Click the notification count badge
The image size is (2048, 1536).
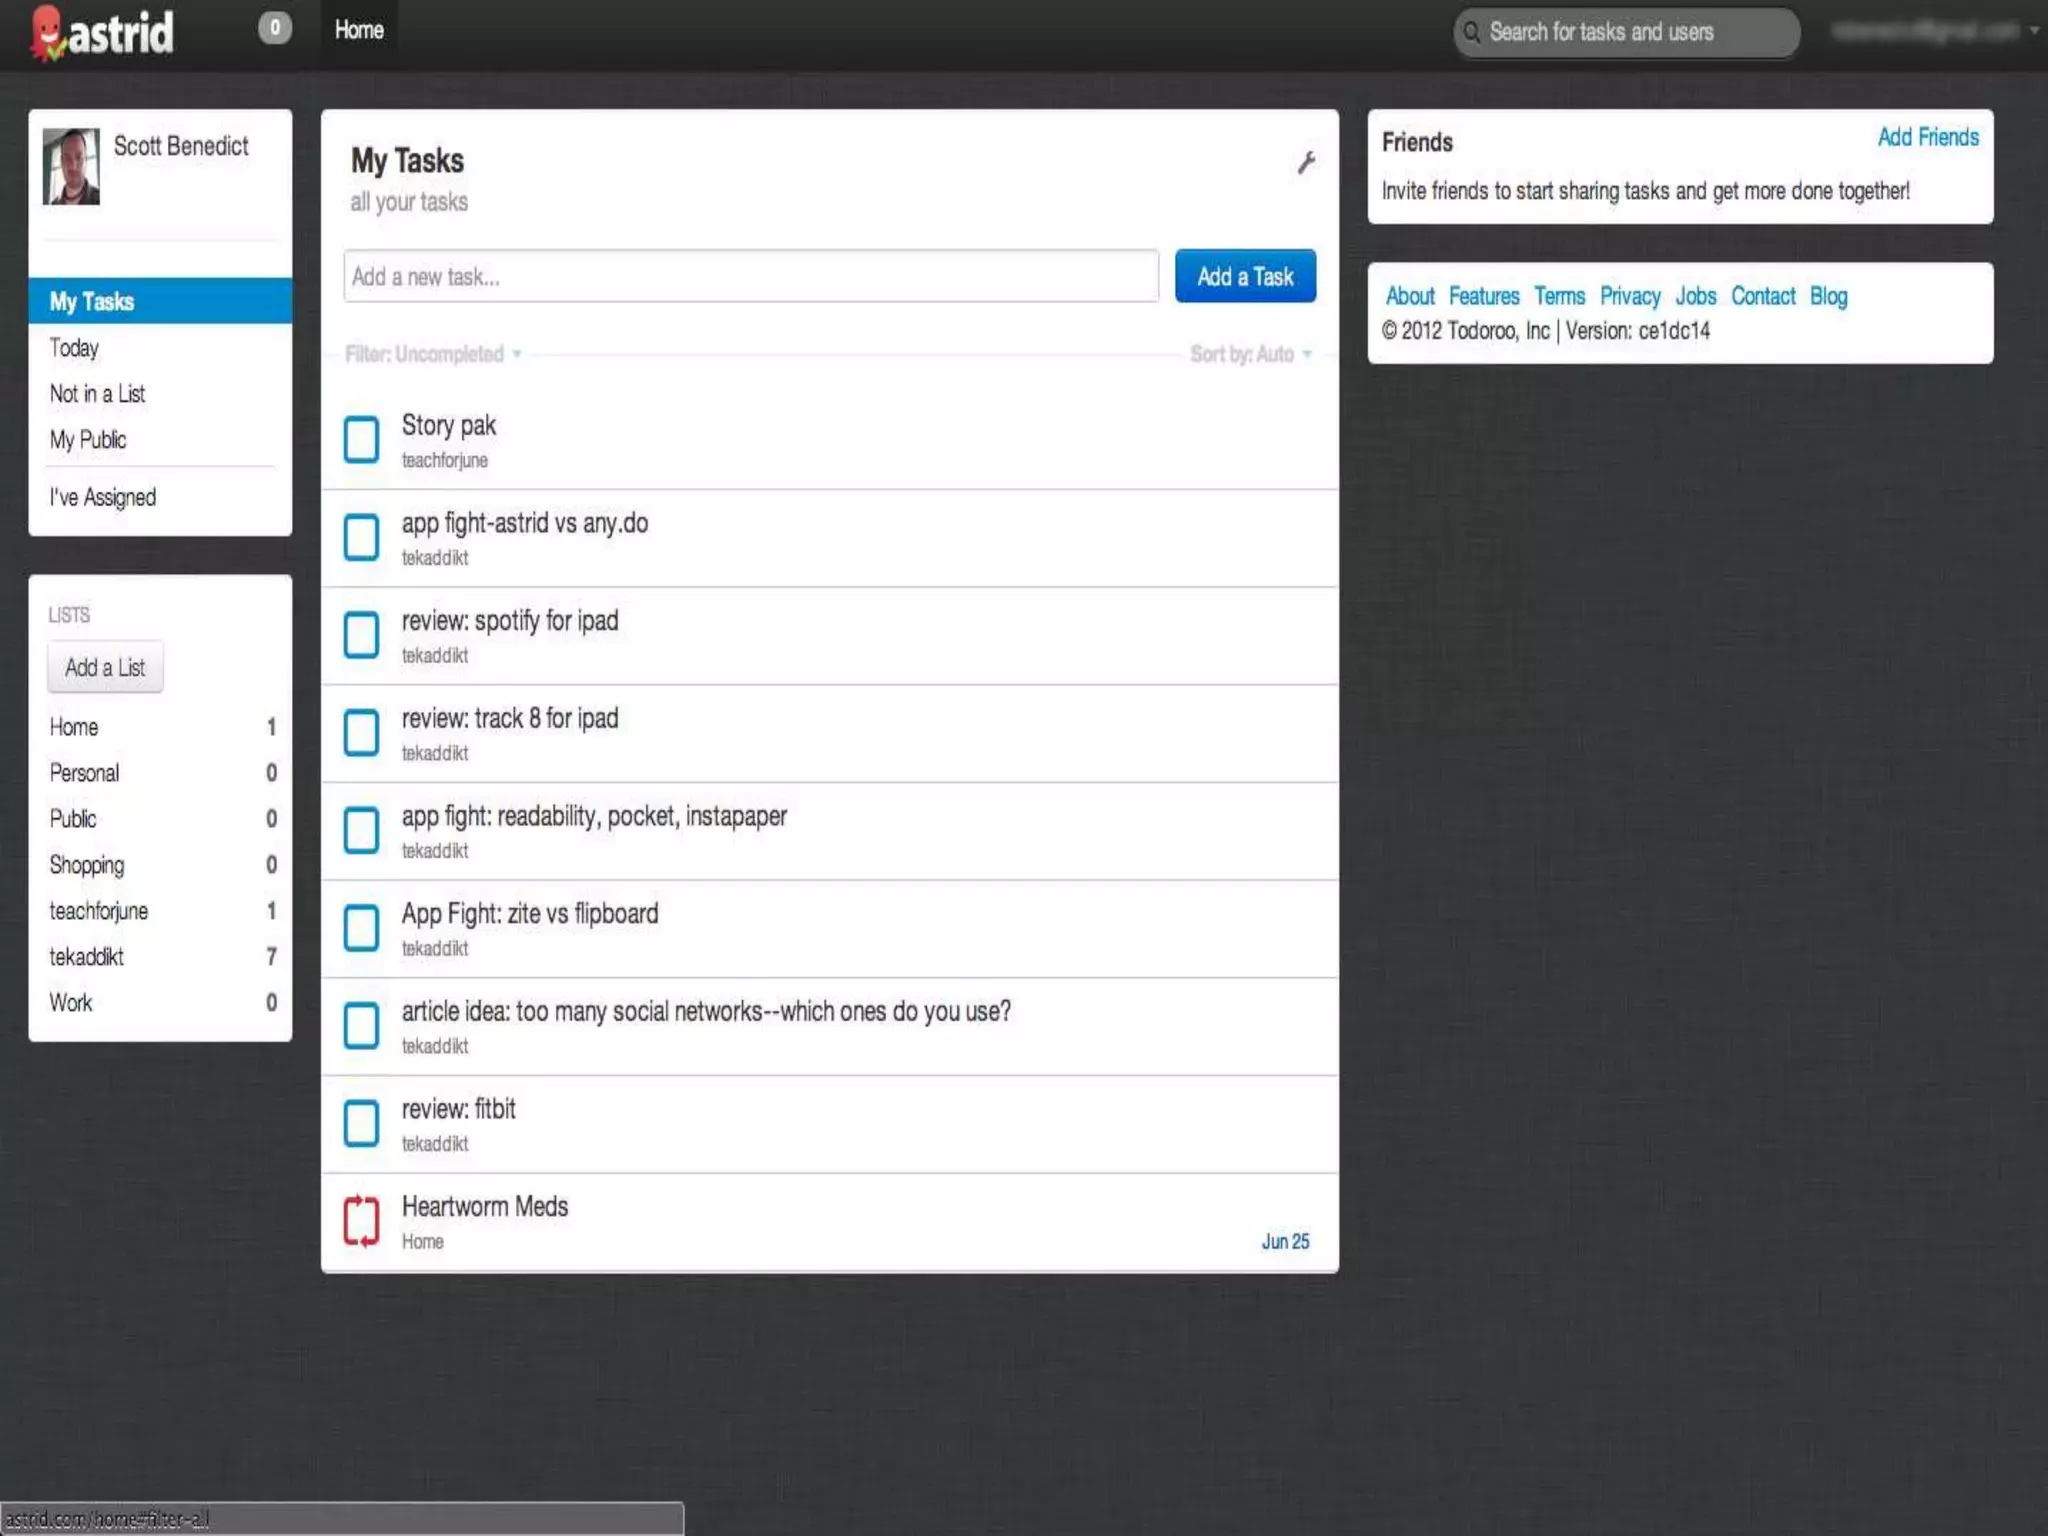click(x=275, y=28)
